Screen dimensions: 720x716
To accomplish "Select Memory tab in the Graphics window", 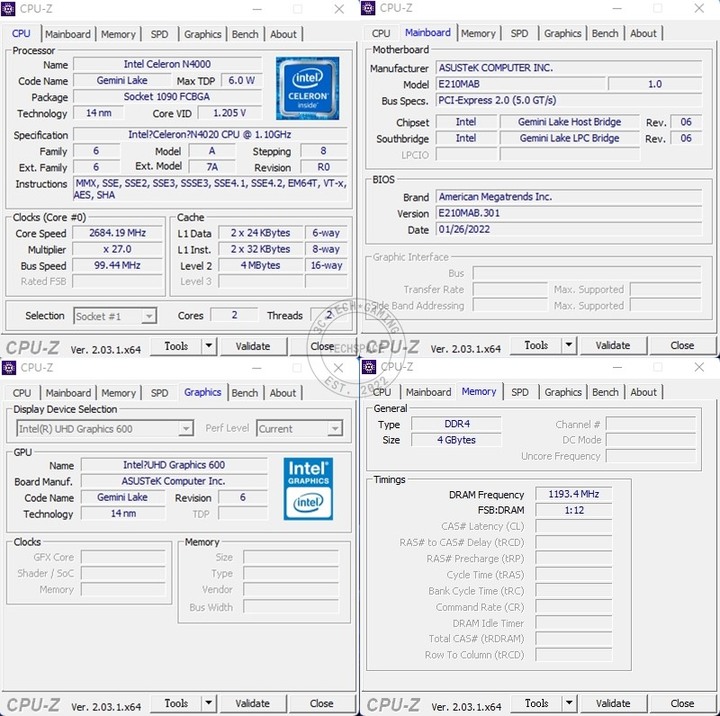I will [118, 393].
